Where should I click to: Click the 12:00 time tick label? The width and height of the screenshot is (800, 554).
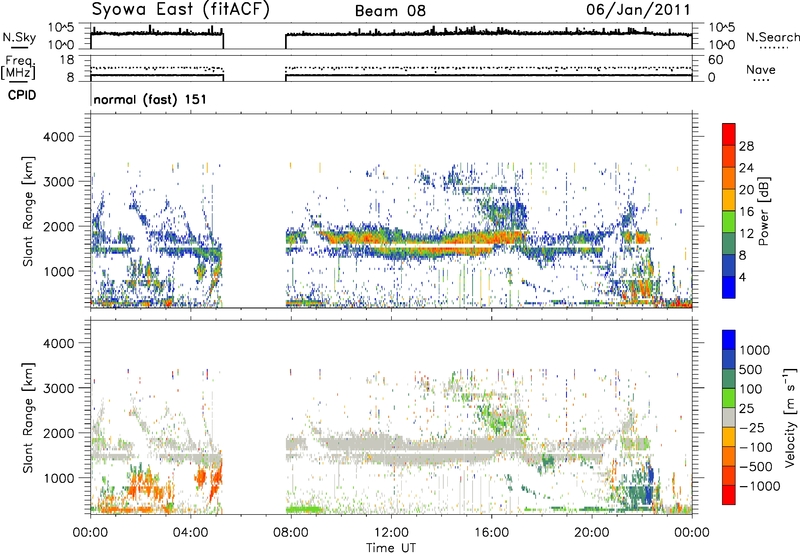click(x=391, y=533)
